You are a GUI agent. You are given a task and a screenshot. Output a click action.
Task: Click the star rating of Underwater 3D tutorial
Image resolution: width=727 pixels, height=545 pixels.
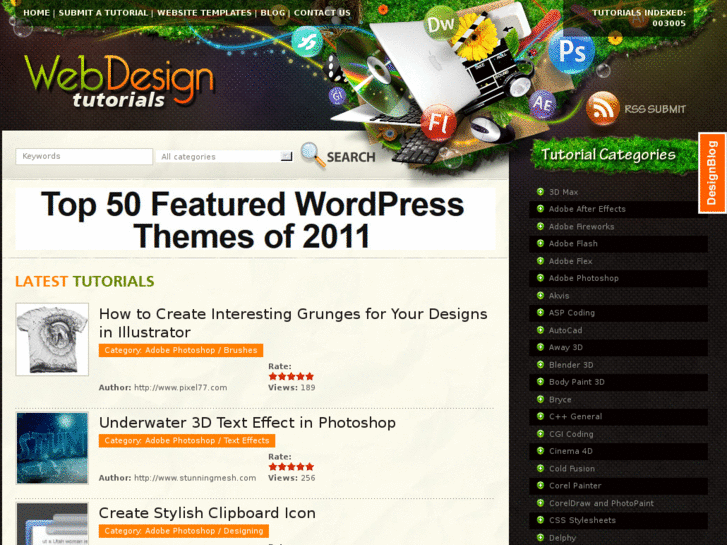coord(291,467)
